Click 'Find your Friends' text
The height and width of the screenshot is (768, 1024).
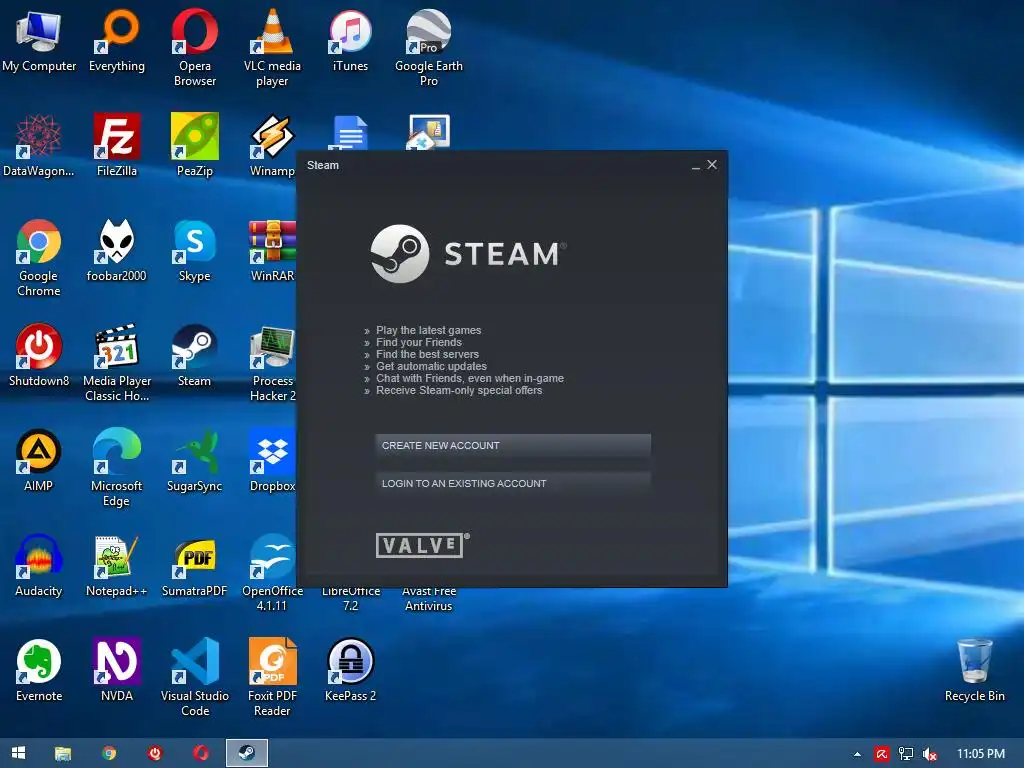point(419,342)
